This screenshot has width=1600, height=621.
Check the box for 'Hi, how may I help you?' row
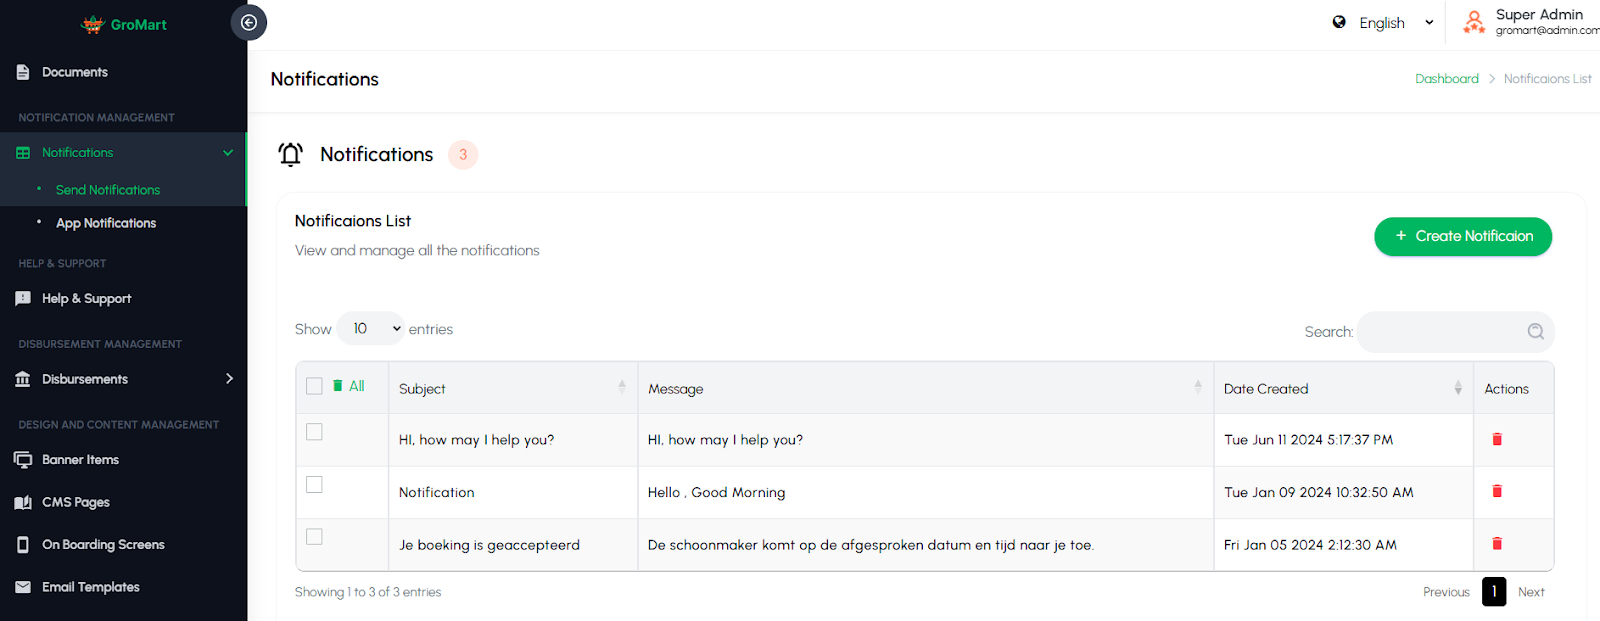click(x=314, y=432)
